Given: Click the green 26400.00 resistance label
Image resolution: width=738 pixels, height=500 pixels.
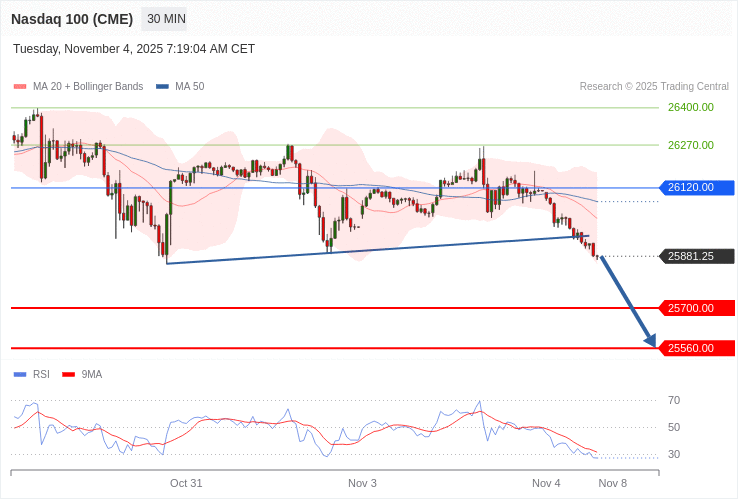Looking at the screenshot, I should point(690,107).
